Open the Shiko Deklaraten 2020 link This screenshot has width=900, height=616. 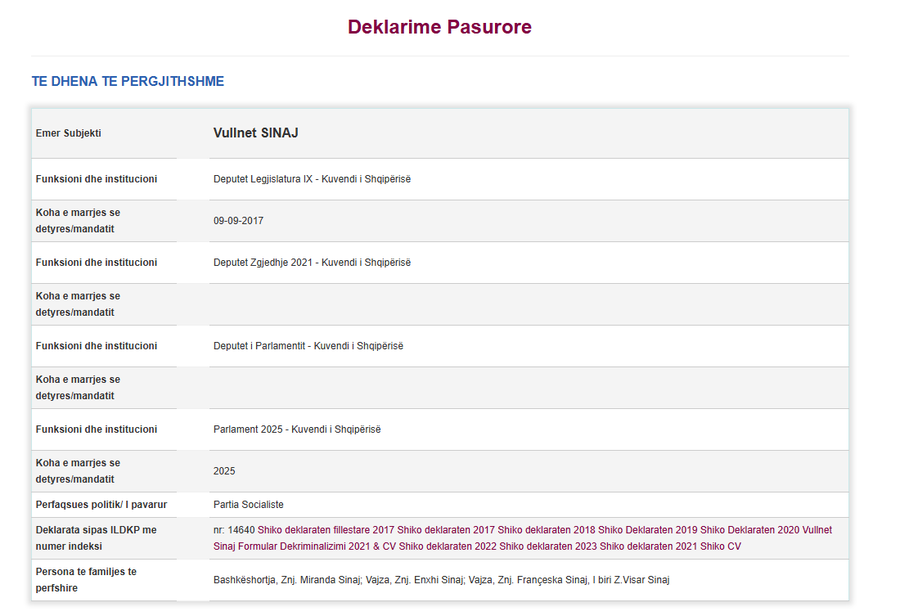pos(749,530)
